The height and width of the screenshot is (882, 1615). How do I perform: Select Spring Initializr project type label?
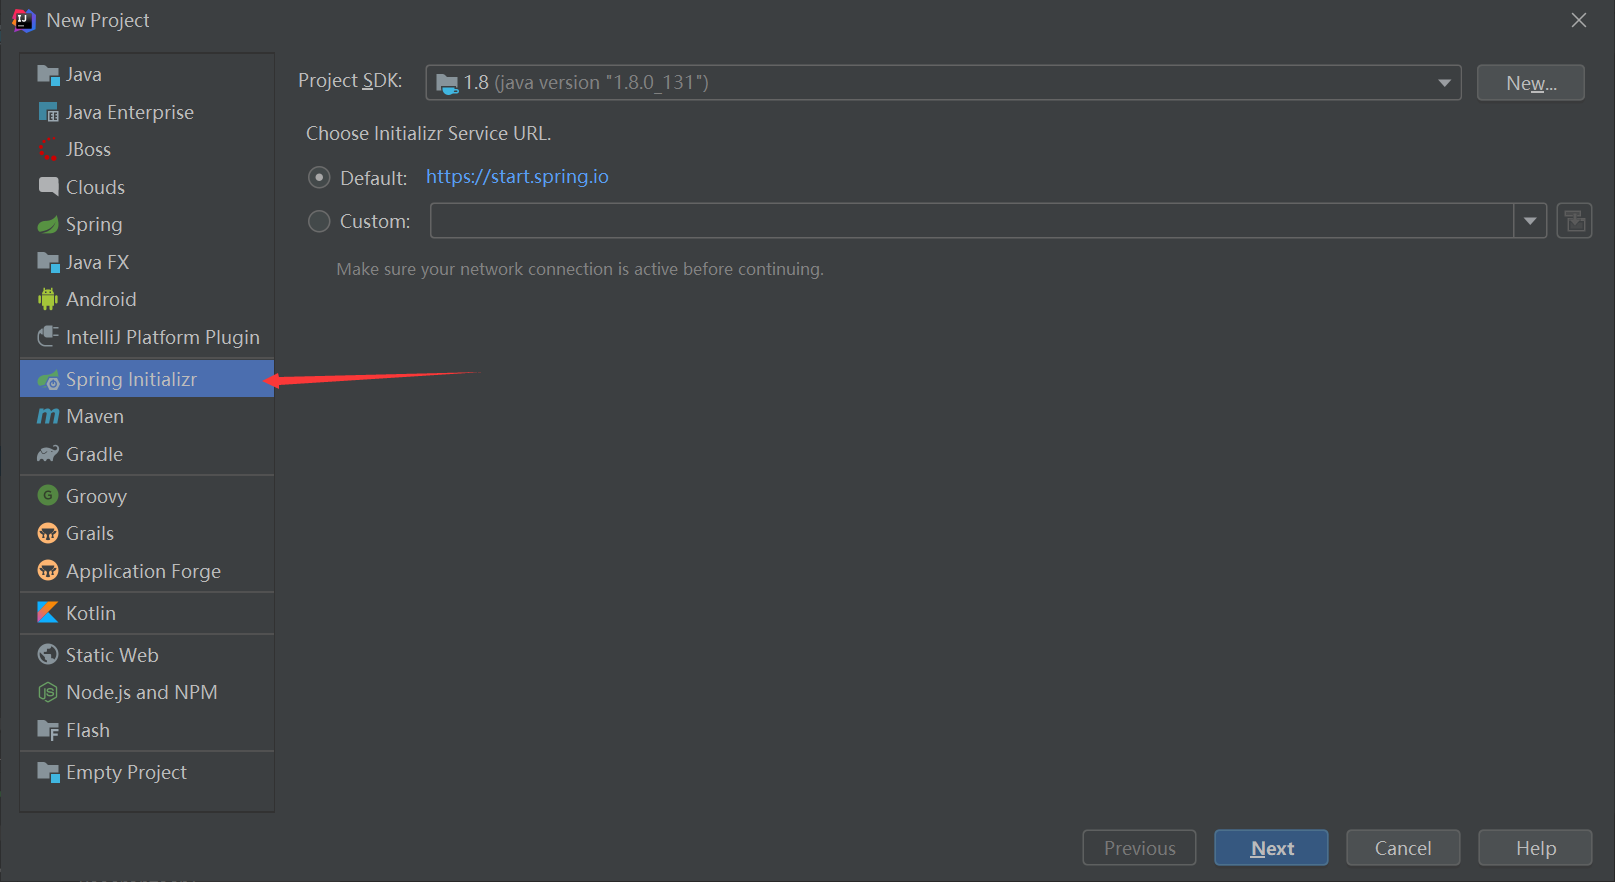[131, 379]
